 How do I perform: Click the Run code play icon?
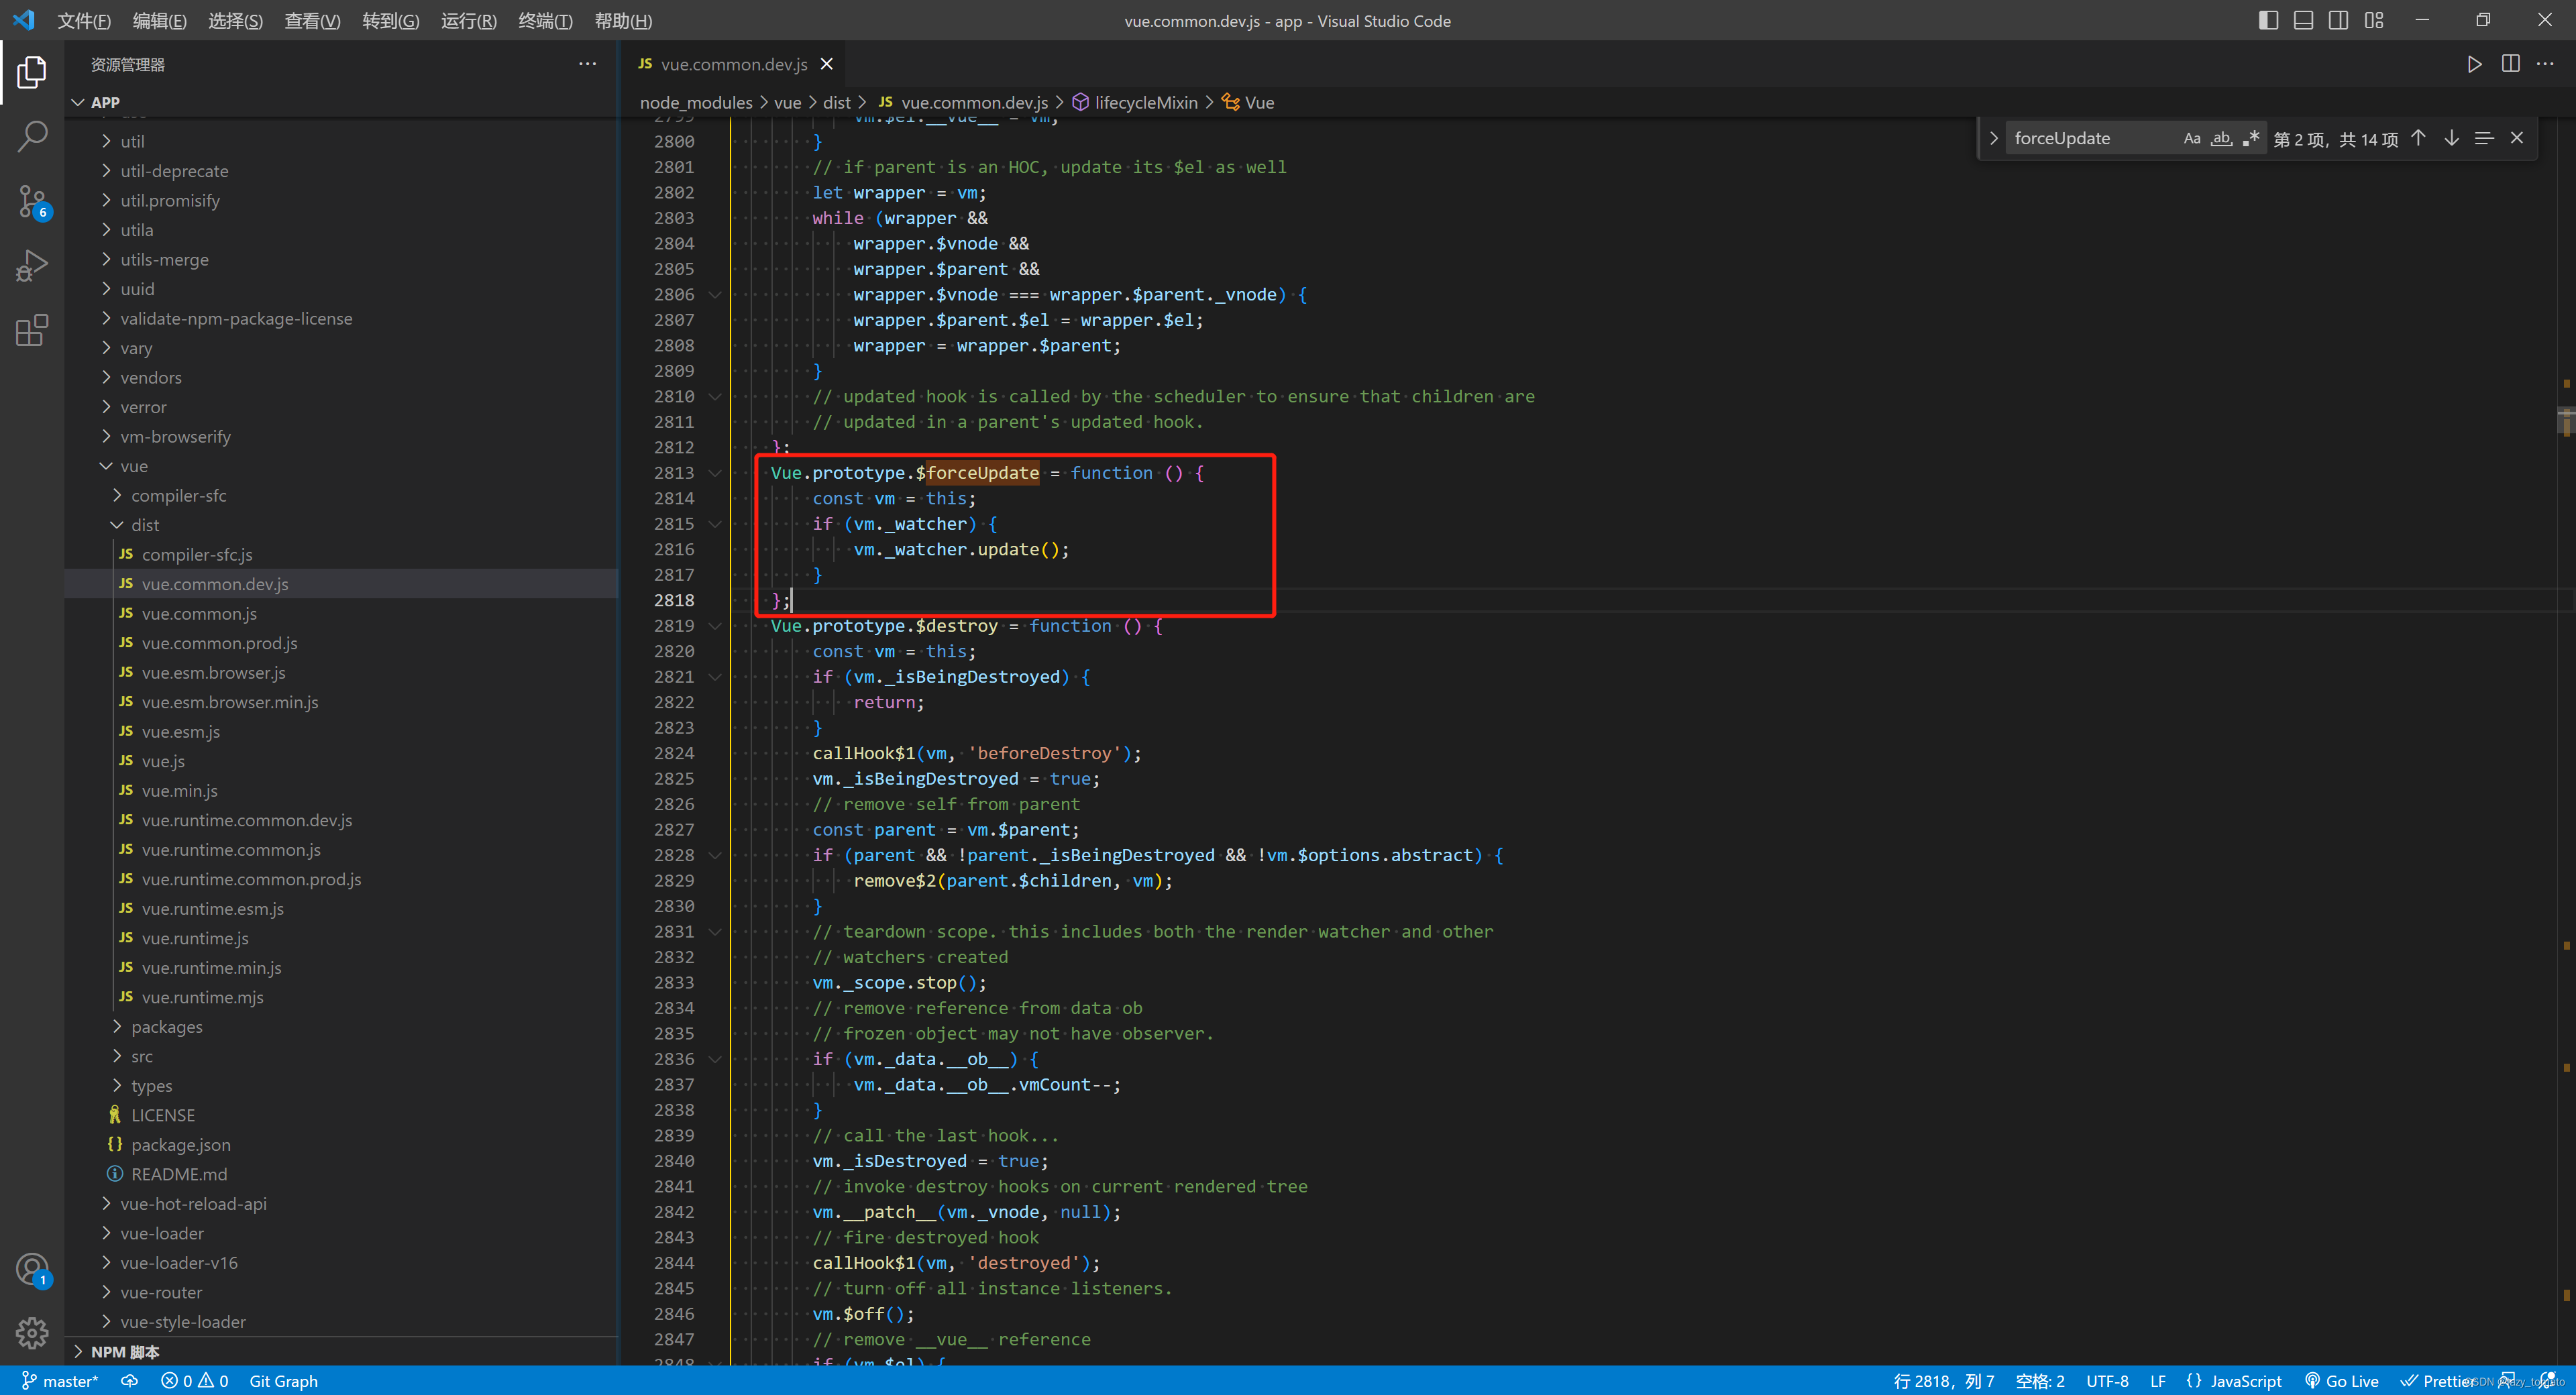pyautogui.click(x=2474, y=64)
